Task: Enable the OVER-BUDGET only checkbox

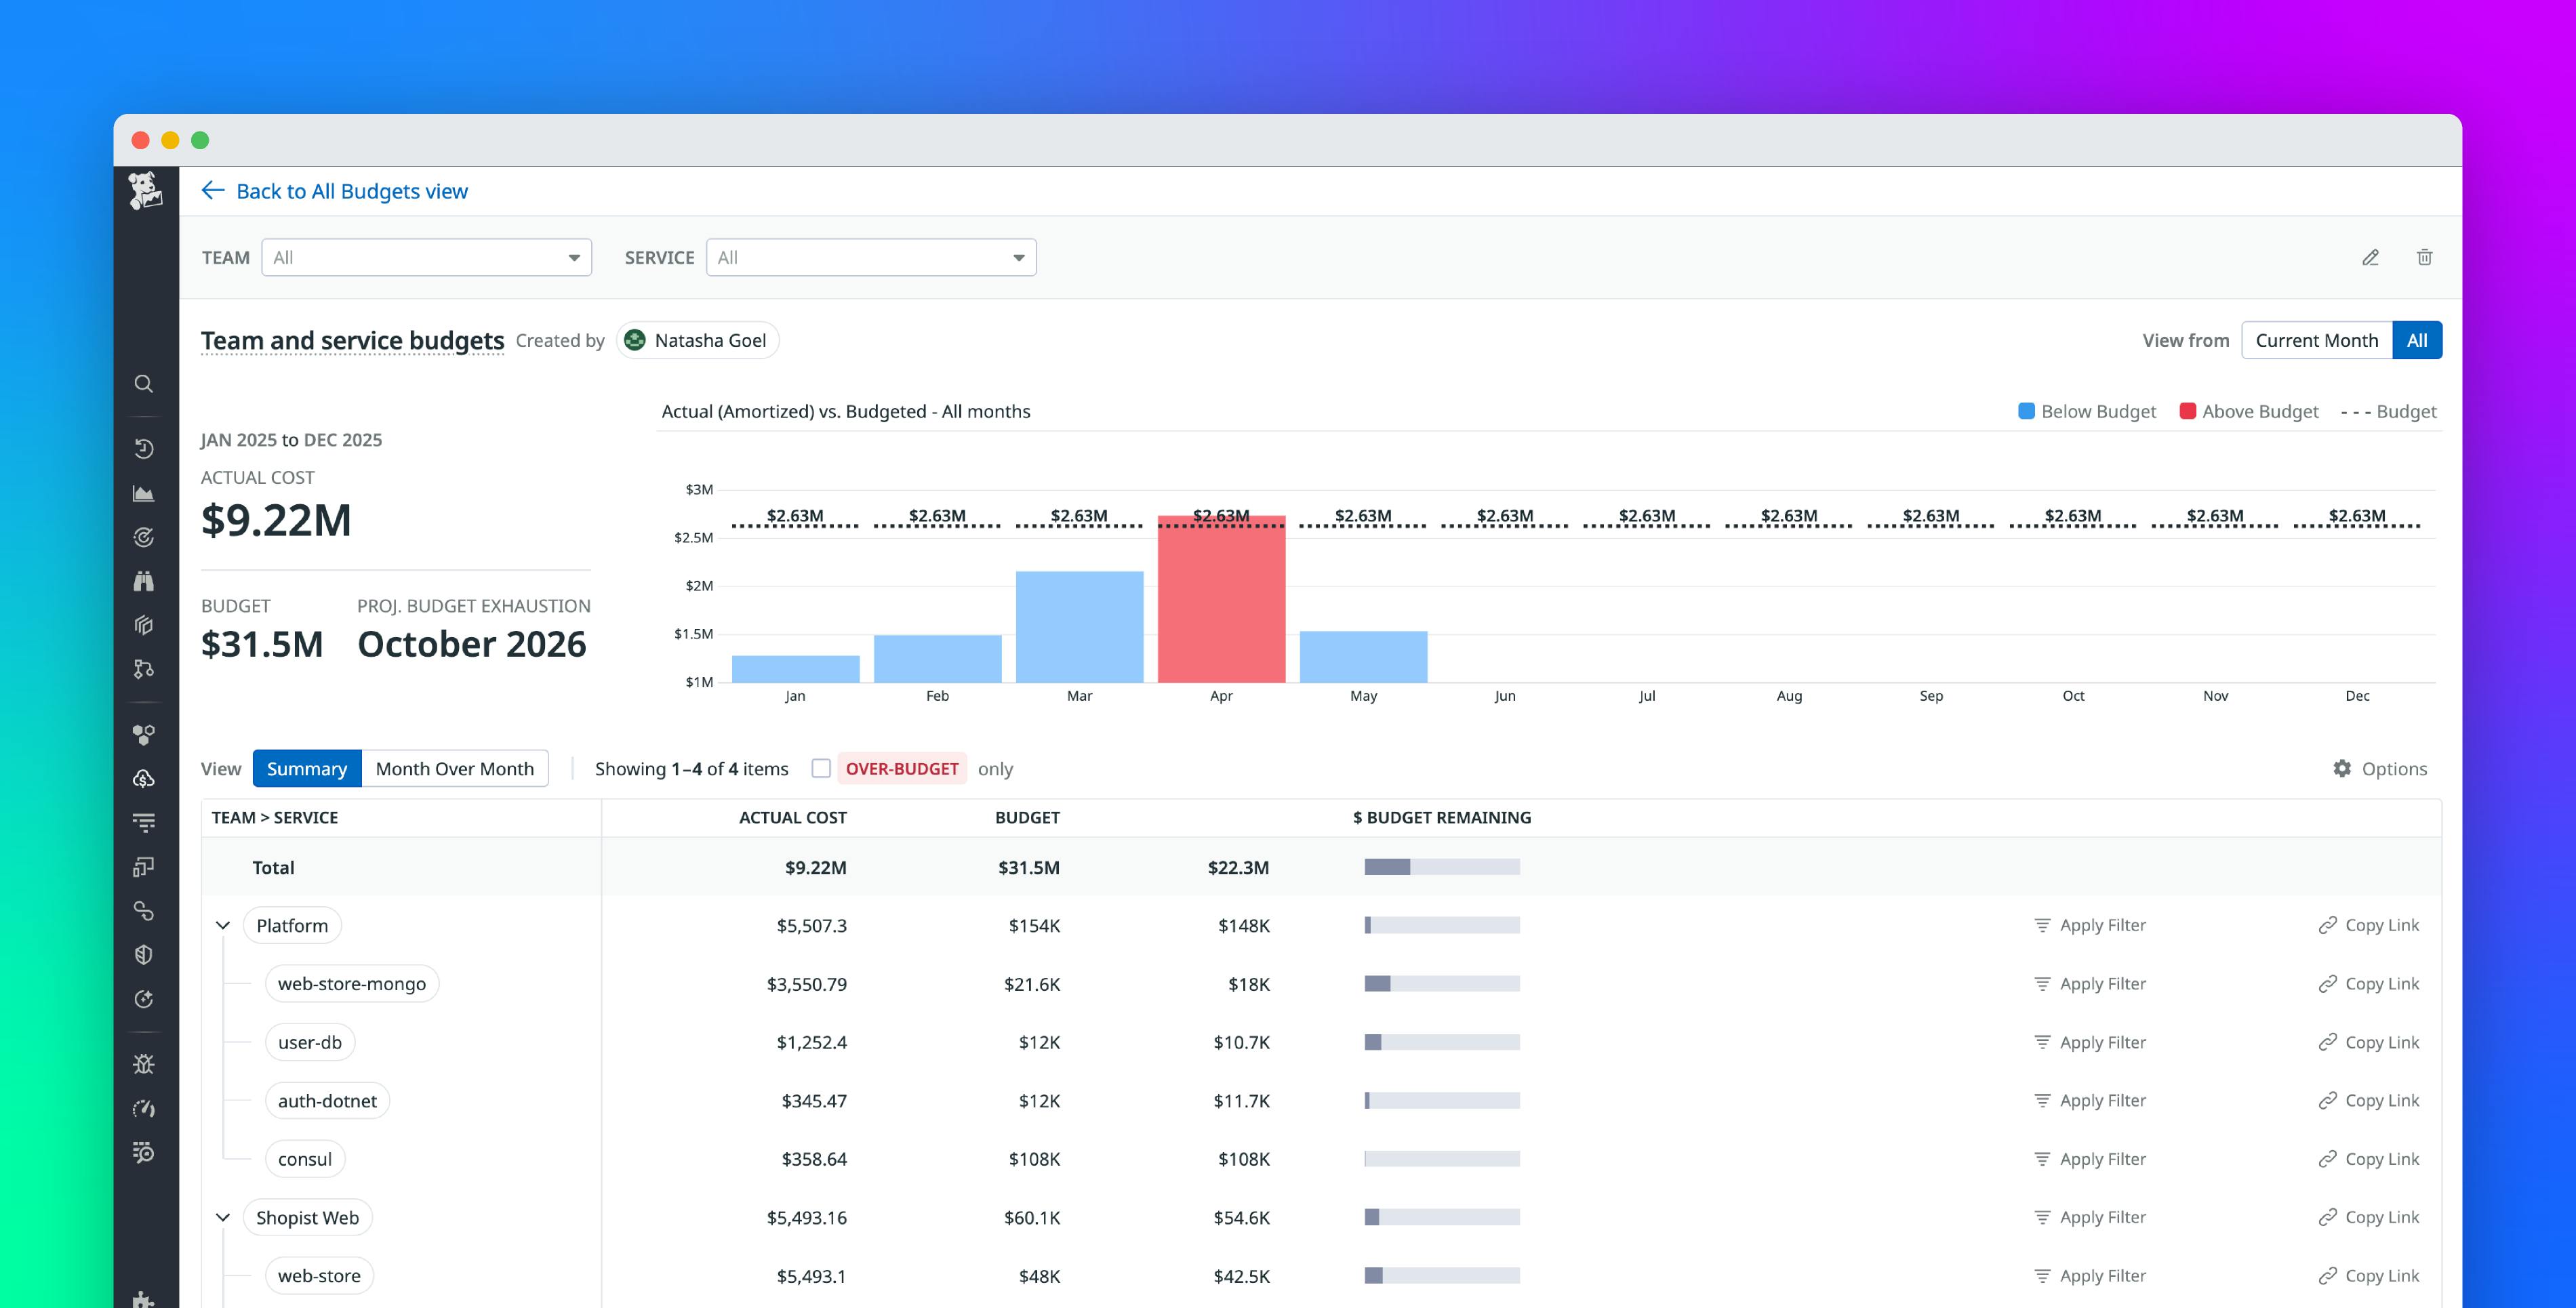Action: (822, 768)
